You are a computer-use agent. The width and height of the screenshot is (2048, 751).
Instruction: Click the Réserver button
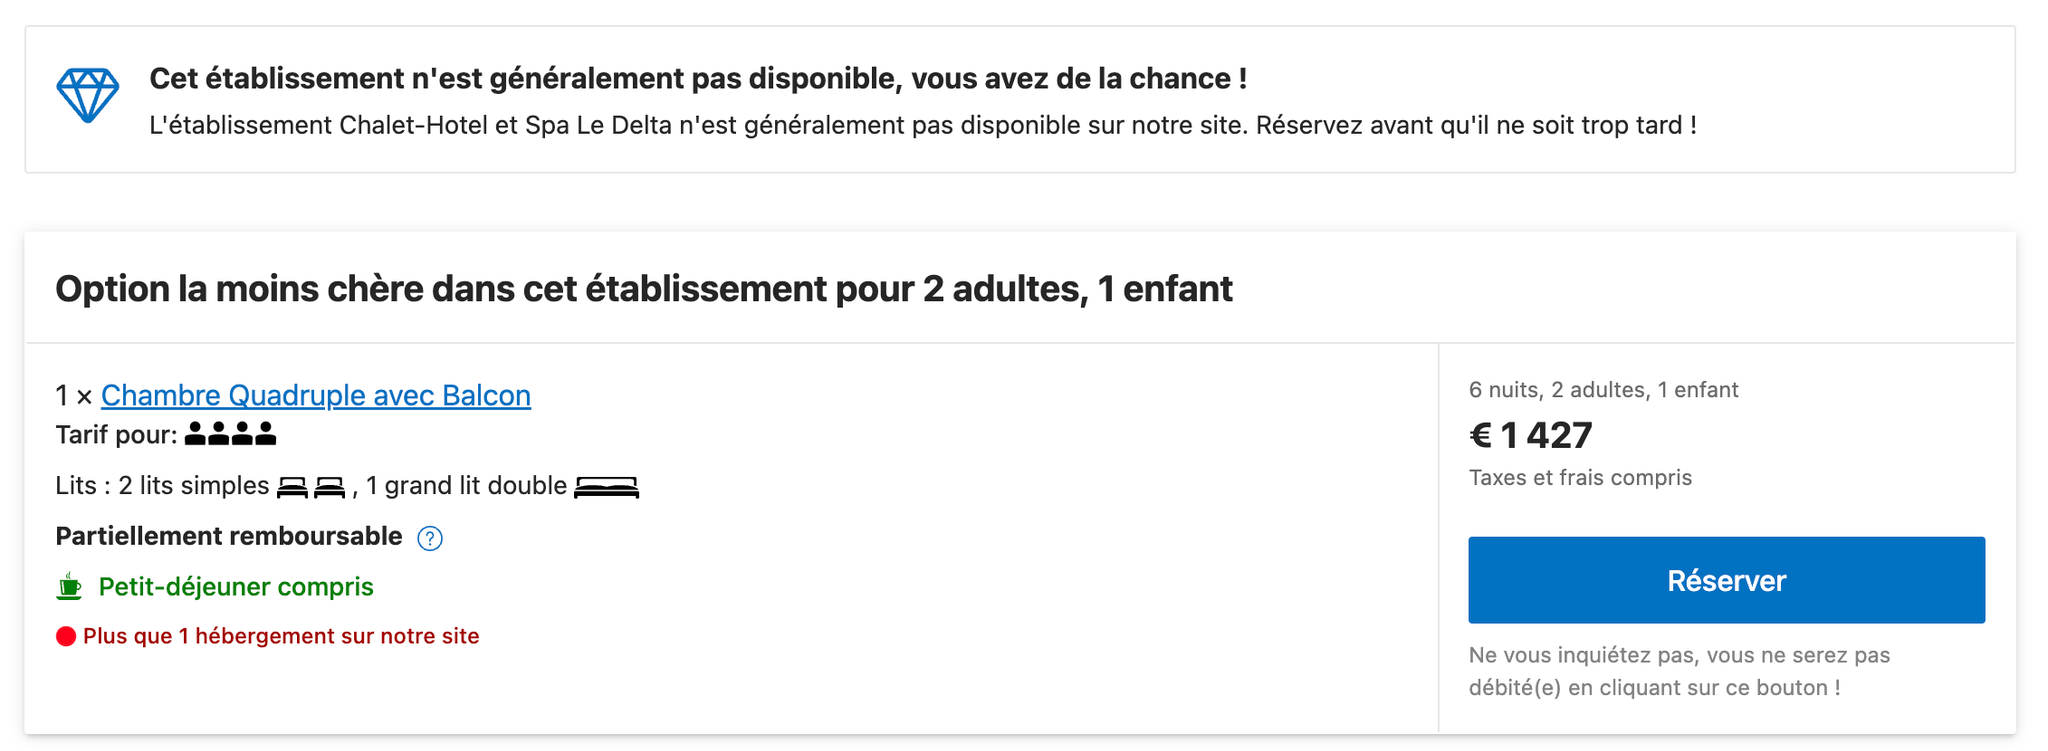coord(1726,580)
